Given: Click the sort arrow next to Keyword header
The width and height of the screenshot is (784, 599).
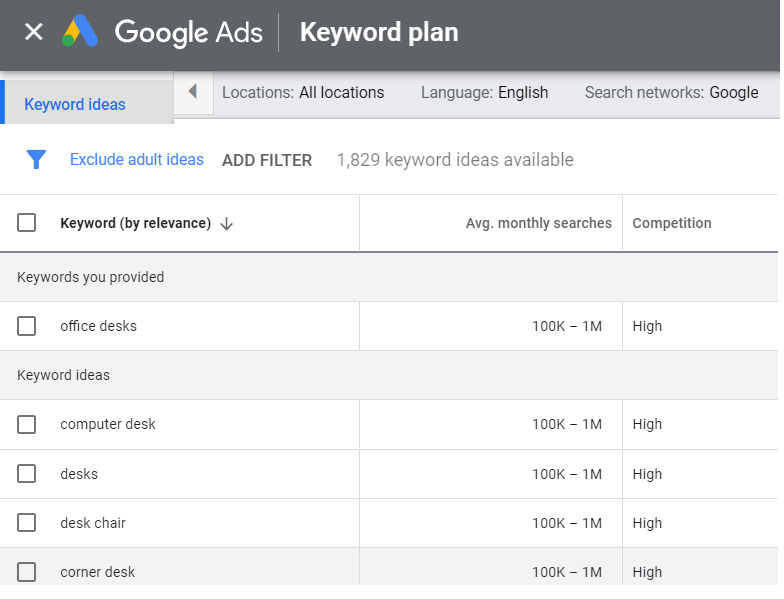Looking at the screenshot, I should (x=226, y=224).
